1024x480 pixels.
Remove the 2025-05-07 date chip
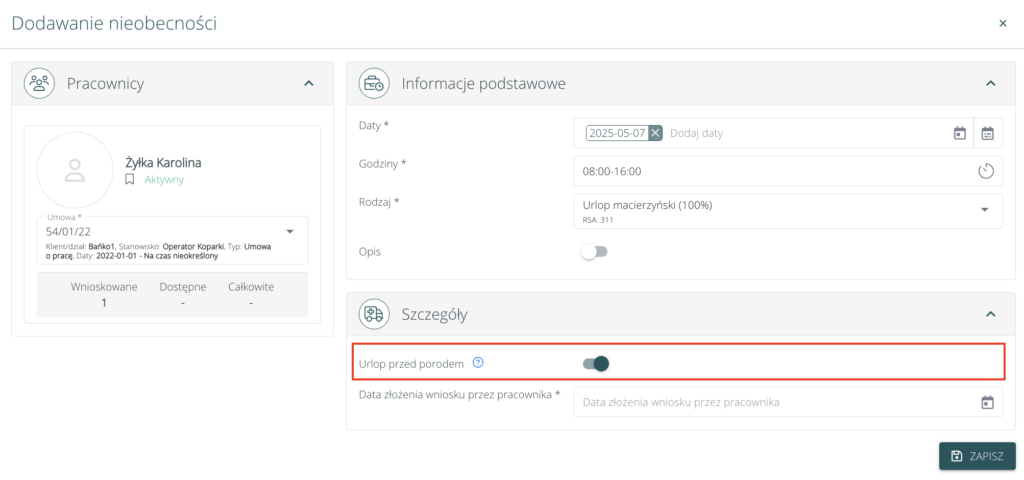click(x=655, y=133)
